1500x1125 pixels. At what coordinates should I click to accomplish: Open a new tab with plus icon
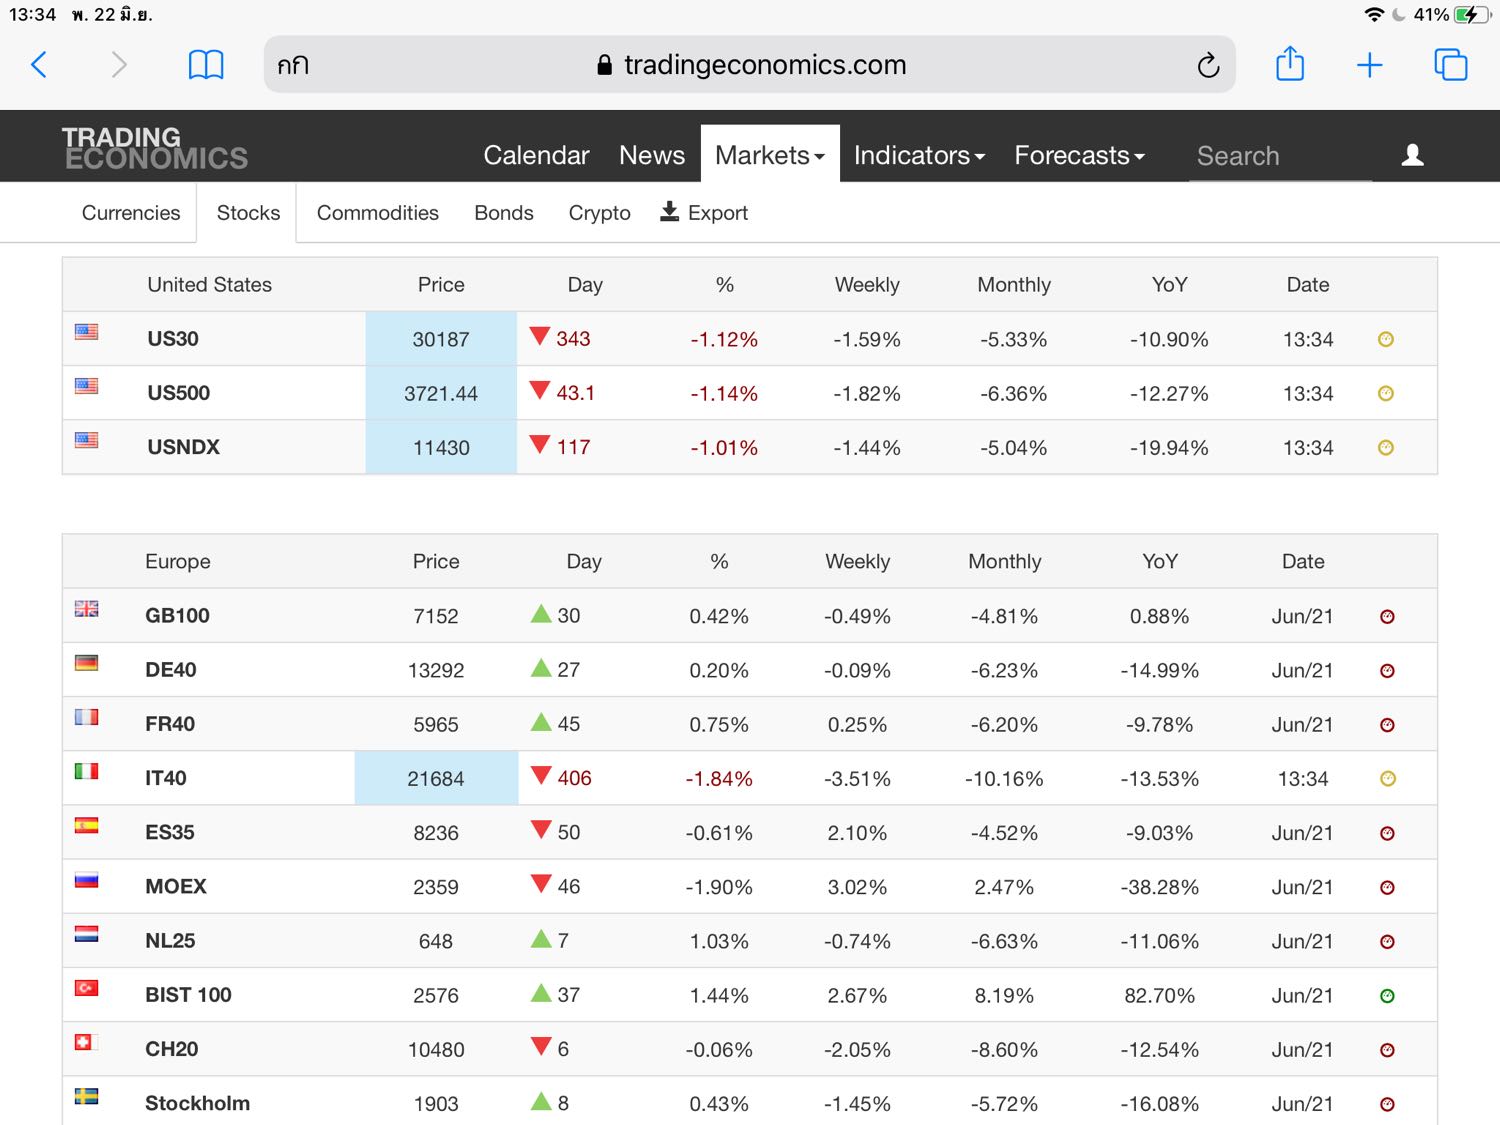[1369, 65]
